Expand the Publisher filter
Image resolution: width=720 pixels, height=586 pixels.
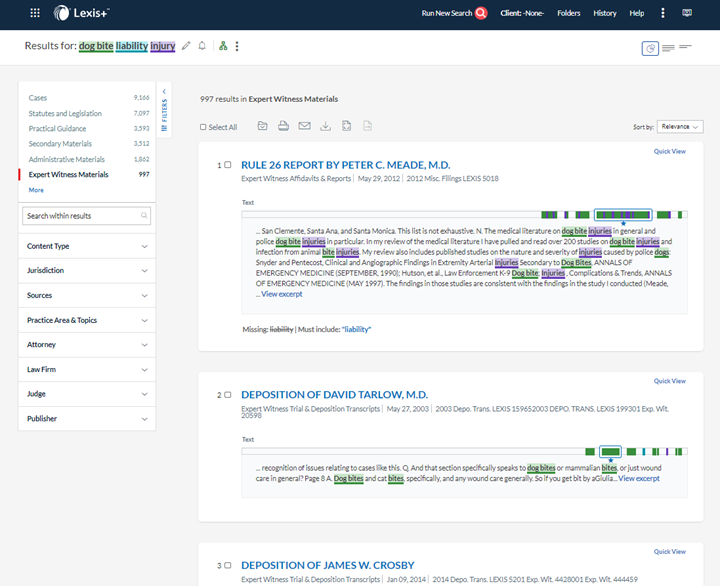87,419
